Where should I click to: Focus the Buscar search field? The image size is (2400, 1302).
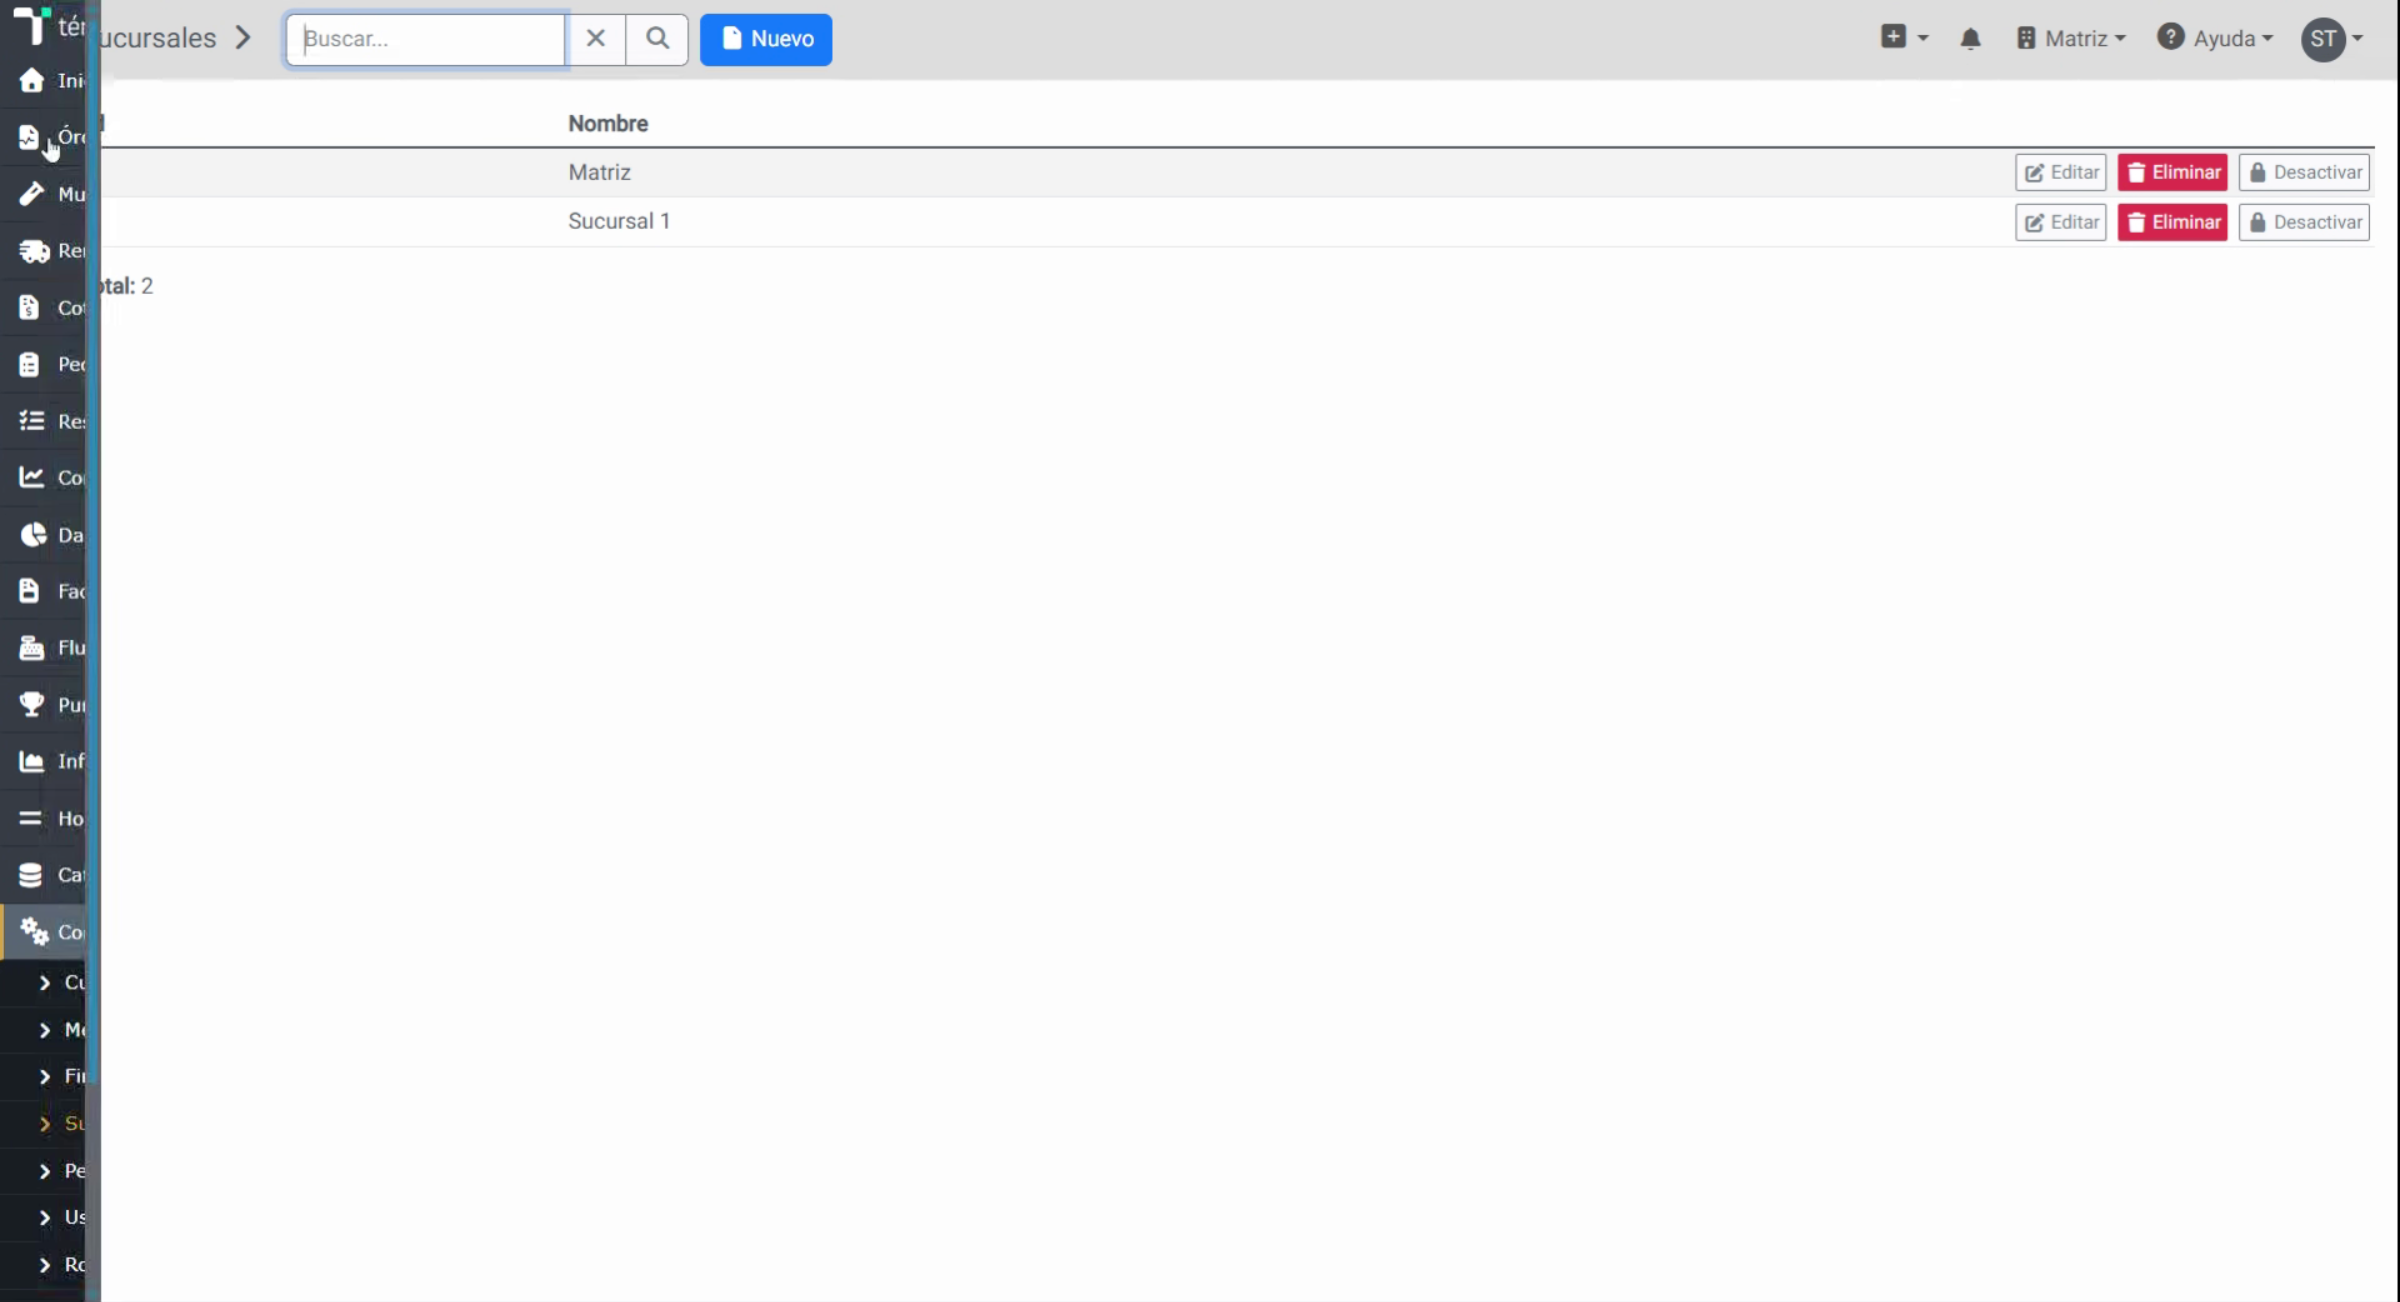[426, 39]
